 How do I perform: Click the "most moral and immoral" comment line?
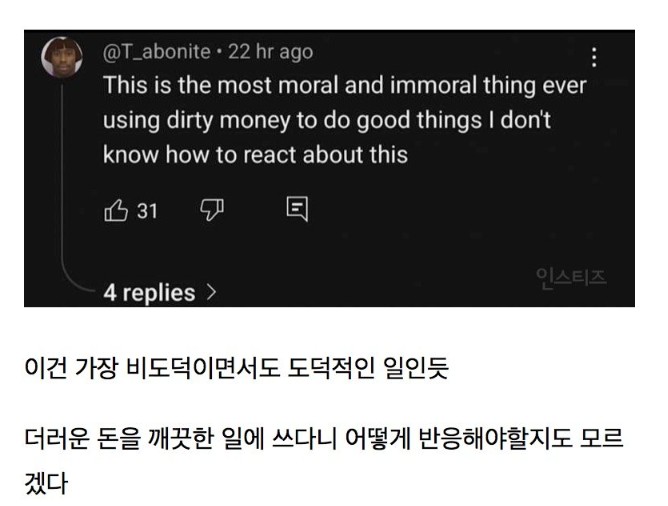tap(344, 85)
